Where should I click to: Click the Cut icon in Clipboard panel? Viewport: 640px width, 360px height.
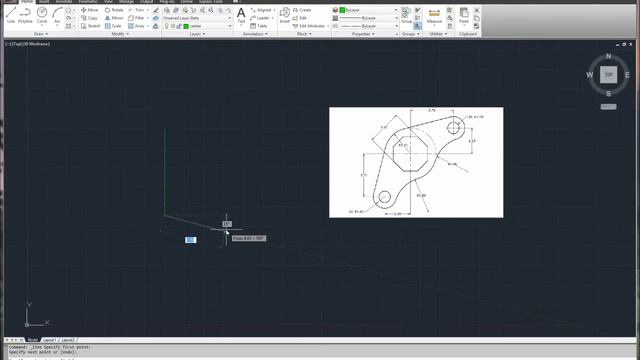[476, 10]
